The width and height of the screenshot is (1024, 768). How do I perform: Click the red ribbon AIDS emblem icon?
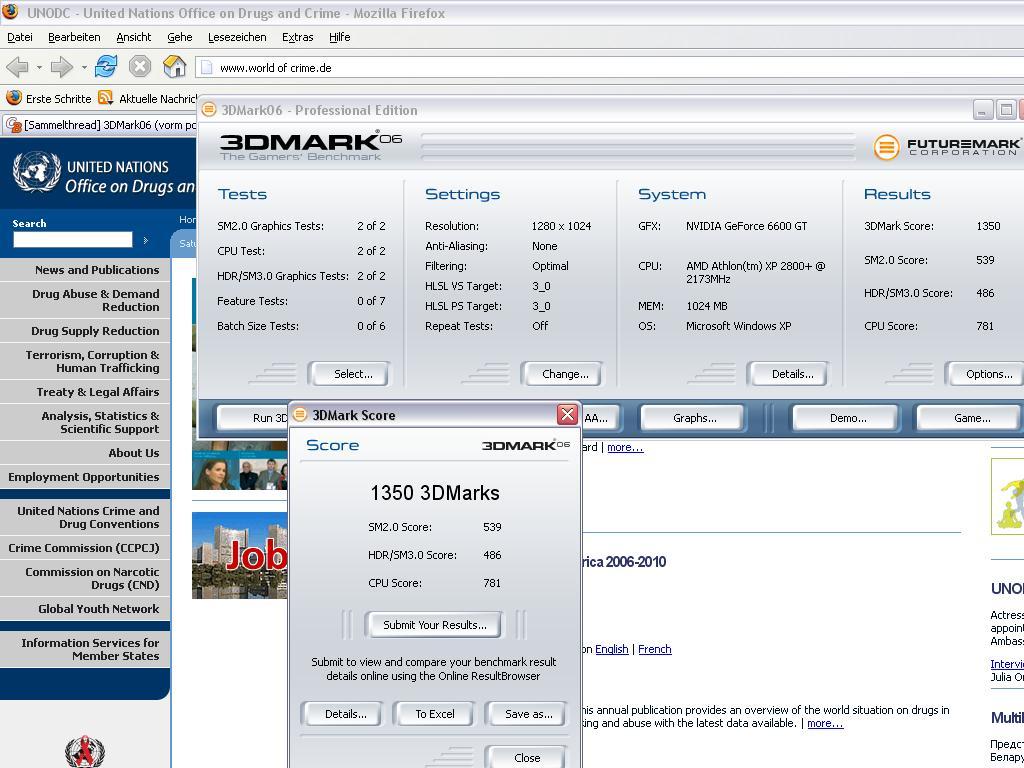(x=84, y=751)
